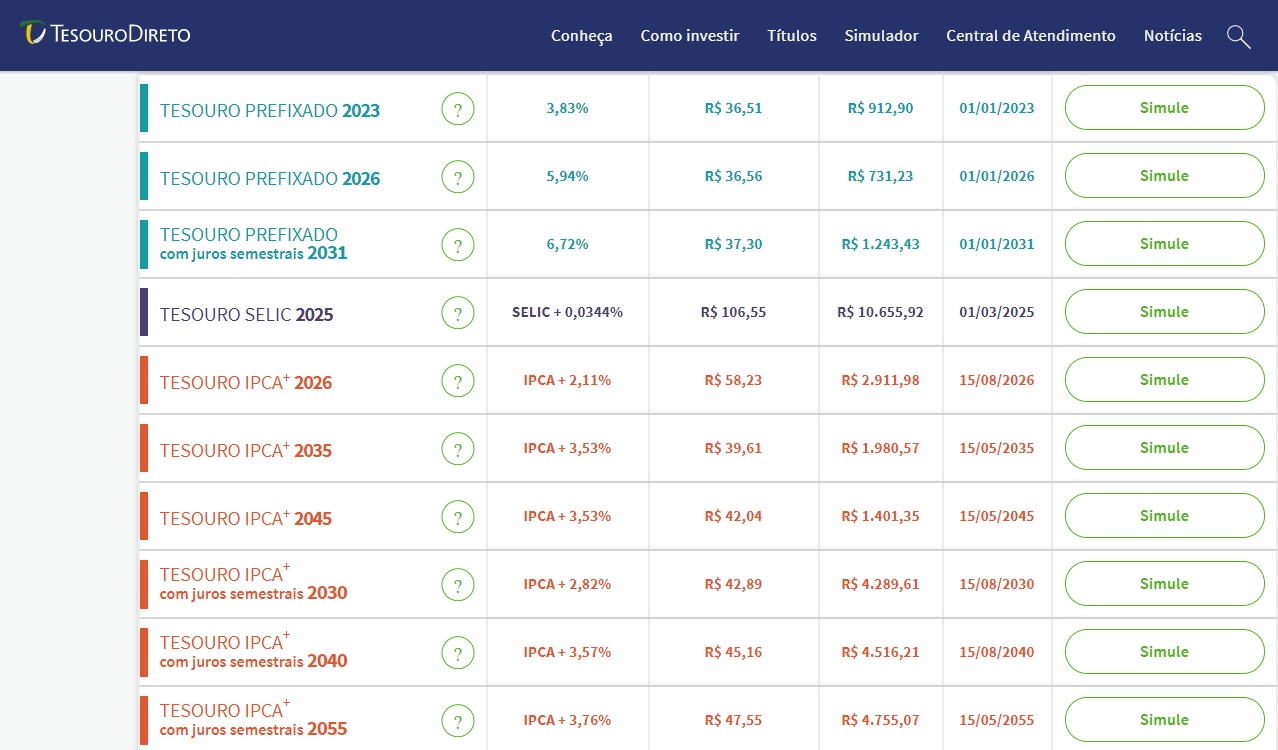This screenshot has height=750, width=1278.
Task: Open help icon for Tesouro IPCA+ 2045
Action: pyautogui.click(x=458, y=517)
